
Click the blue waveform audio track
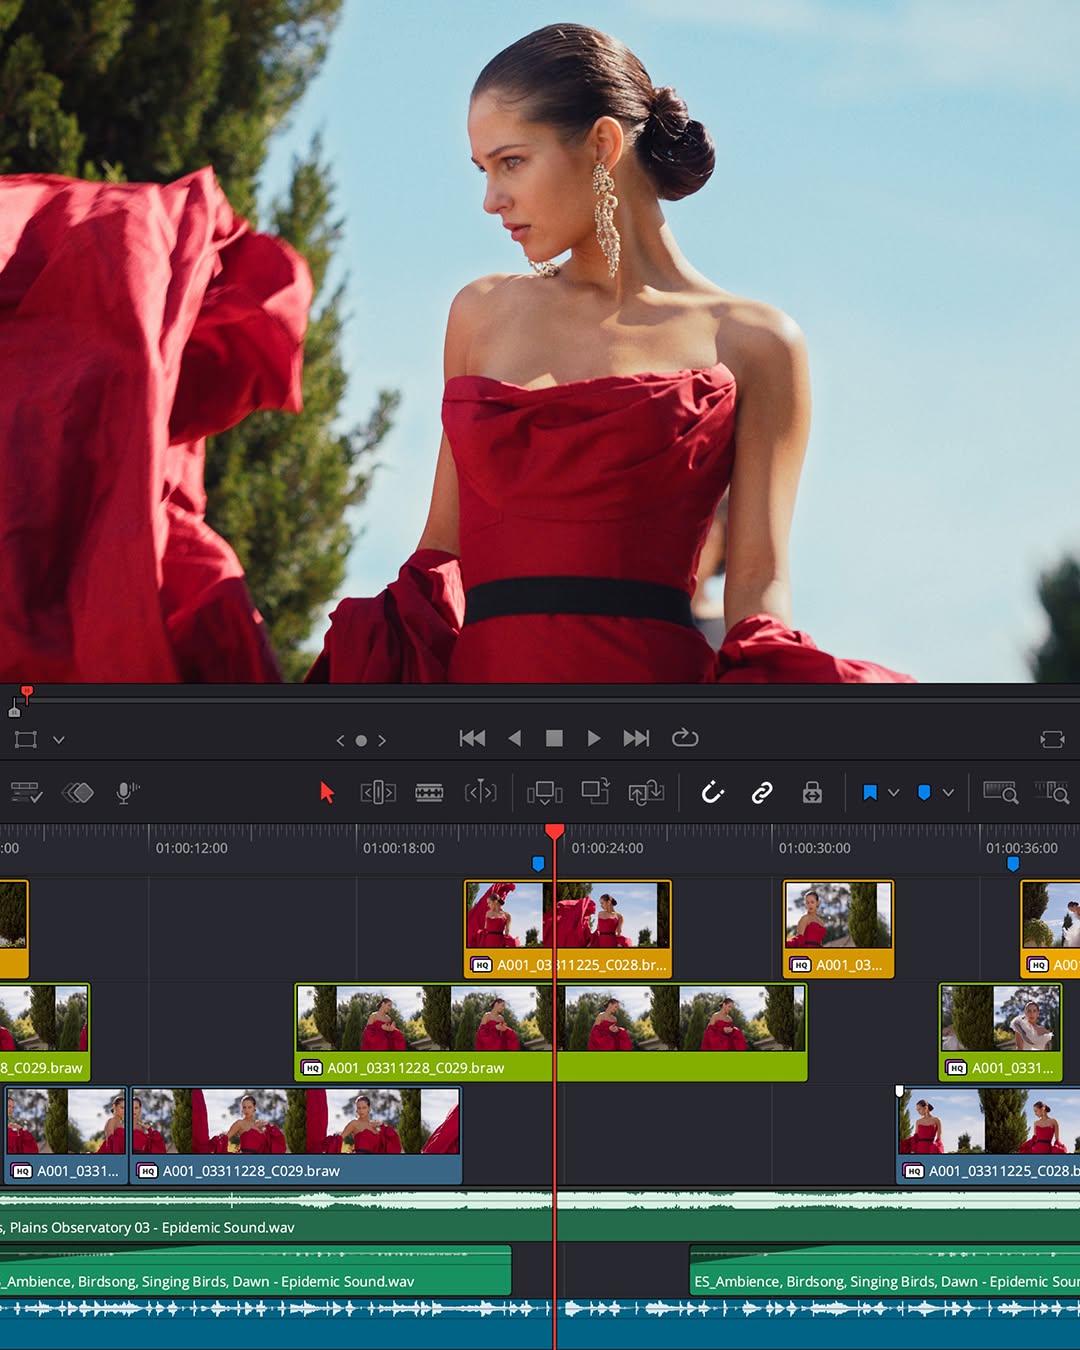coord(540,1324)
